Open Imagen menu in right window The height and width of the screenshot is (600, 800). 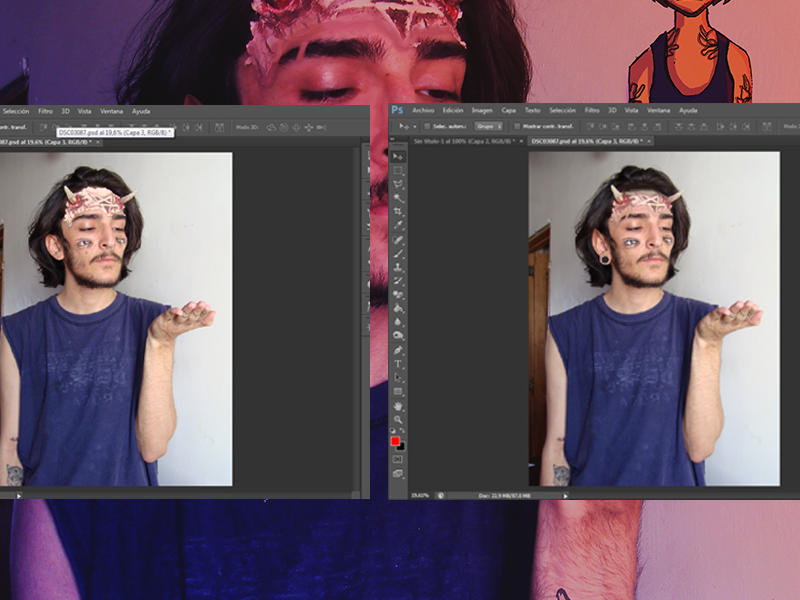[482, 110]
